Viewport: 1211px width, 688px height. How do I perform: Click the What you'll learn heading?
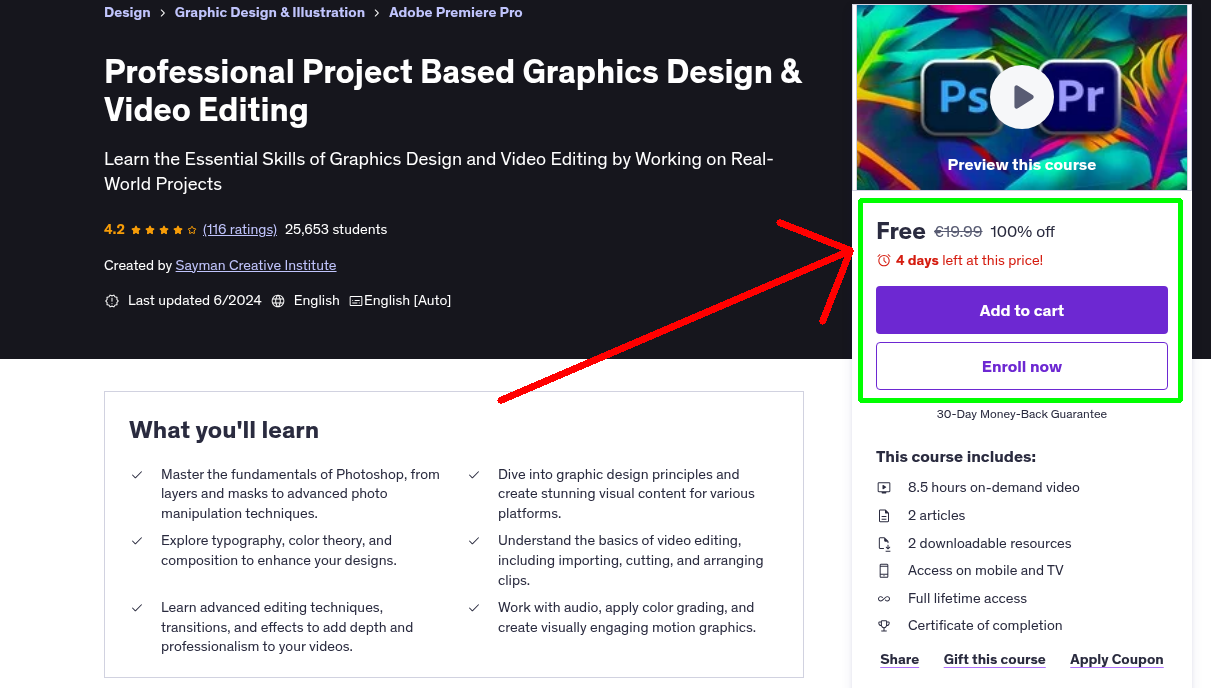coord(224,430)
